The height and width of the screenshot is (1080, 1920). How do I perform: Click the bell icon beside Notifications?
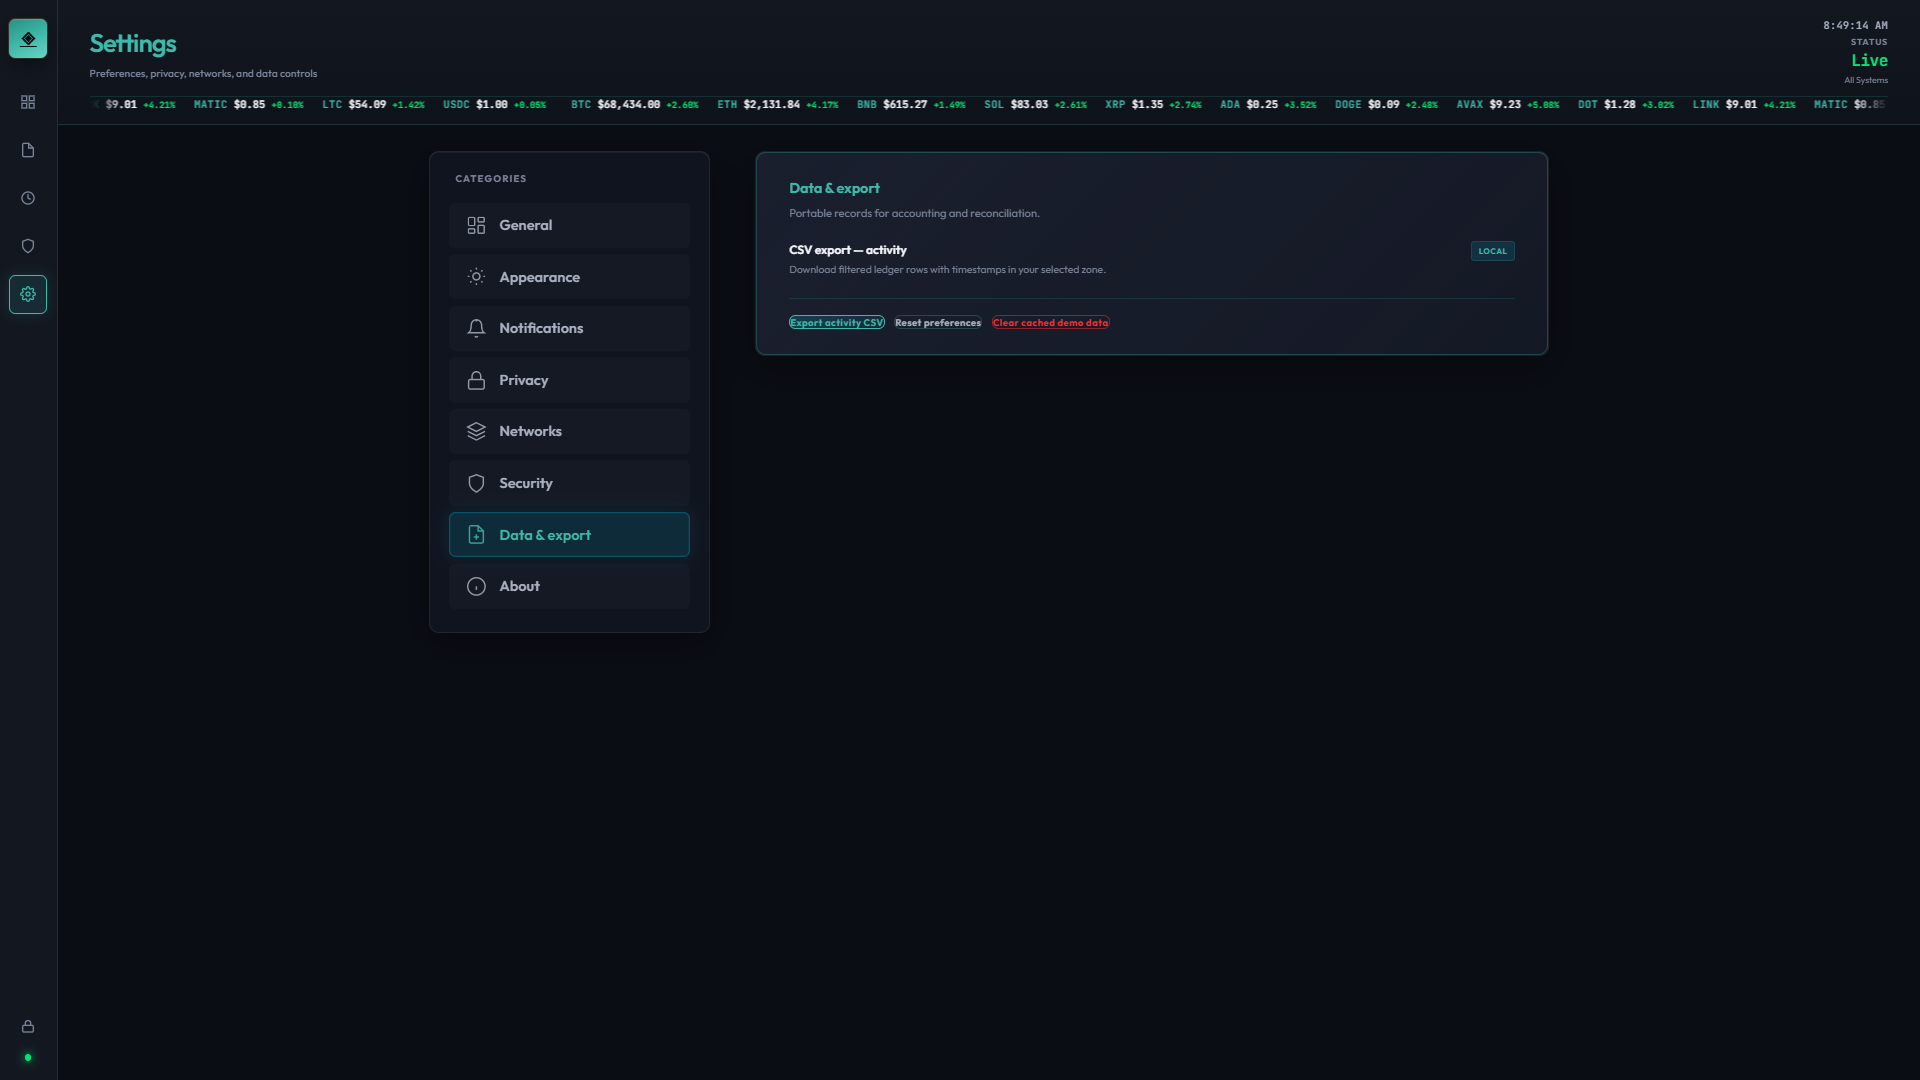[x=476, y=328]
